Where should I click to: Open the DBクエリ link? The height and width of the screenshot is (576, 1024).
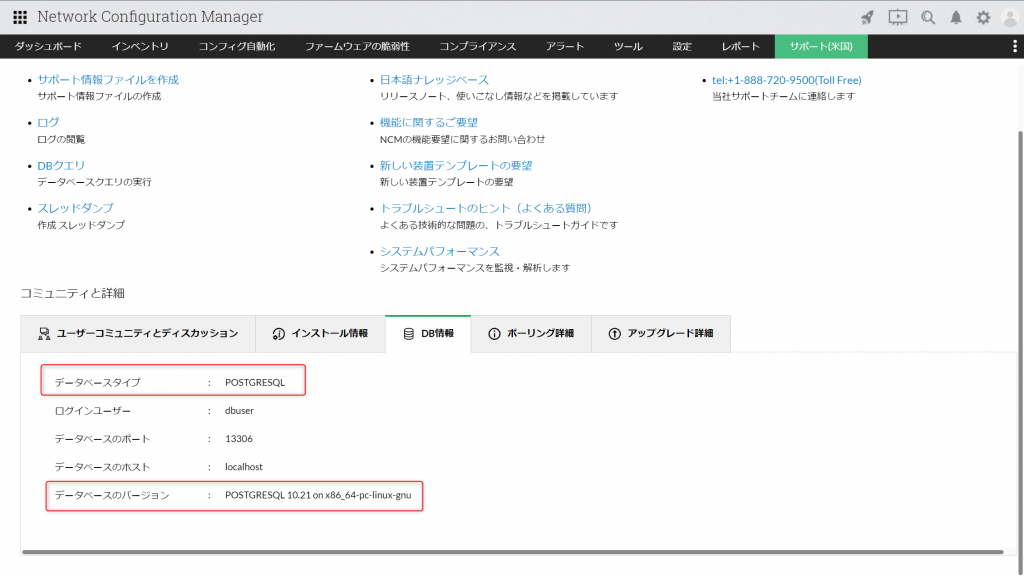pyautogui.click(x=61, y=165)
